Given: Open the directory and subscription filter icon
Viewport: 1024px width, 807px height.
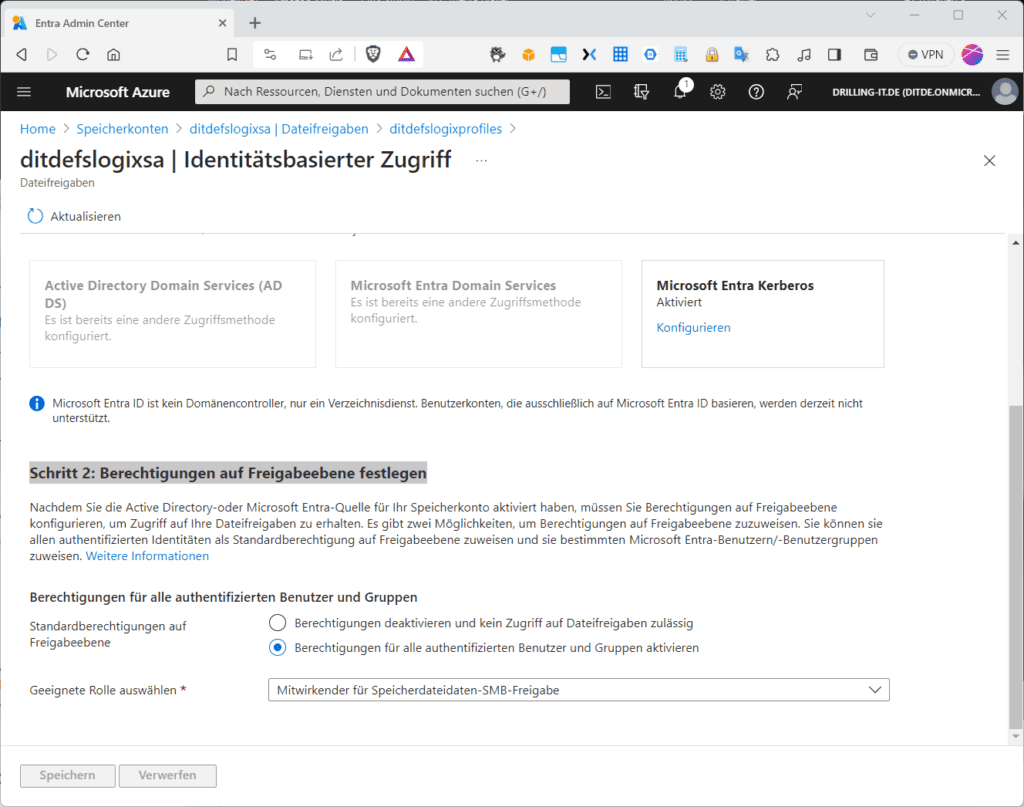Looking at the screenshot, I should coord(641,92).
